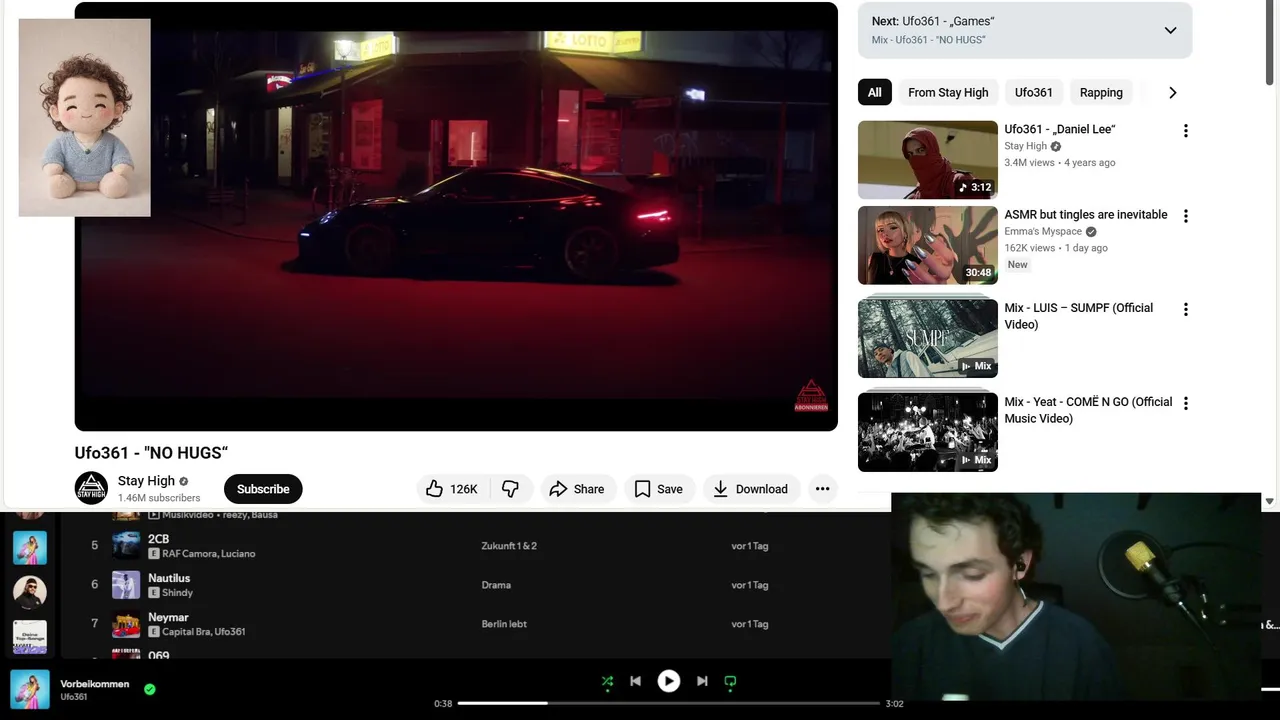1280x720 pixels.
Task: Expand the Next: Ufo361 Games playlist panel
Action: (1170, 30)
